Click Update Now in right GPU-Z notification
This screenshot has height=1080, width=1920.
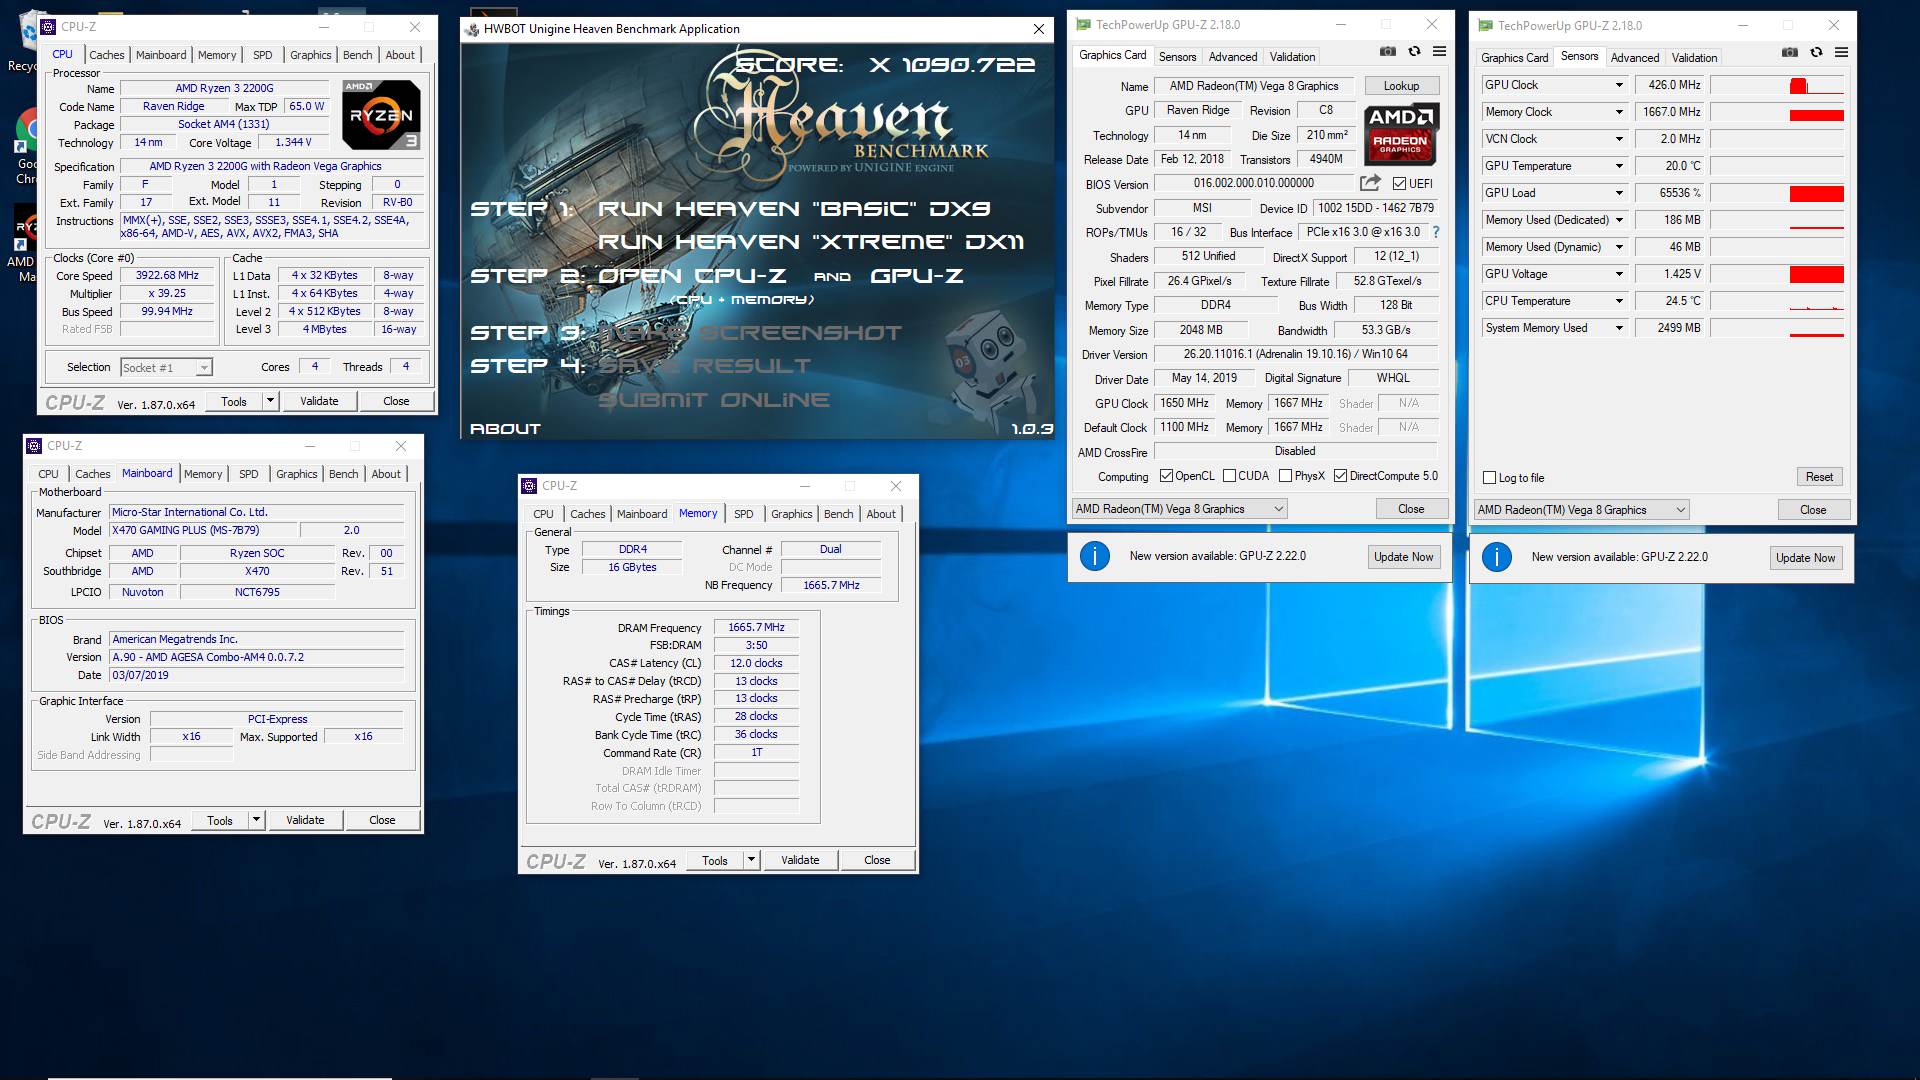1805,558
